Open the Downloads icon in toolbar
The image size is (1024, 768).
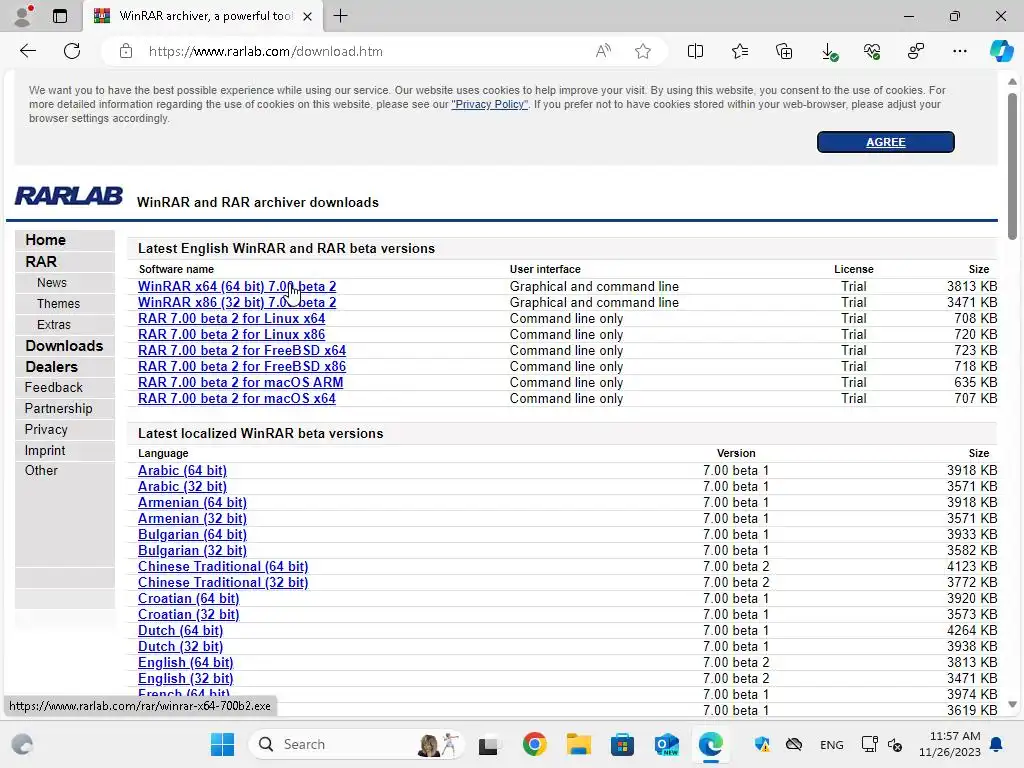pyautogui.click(x=829, y=52)
